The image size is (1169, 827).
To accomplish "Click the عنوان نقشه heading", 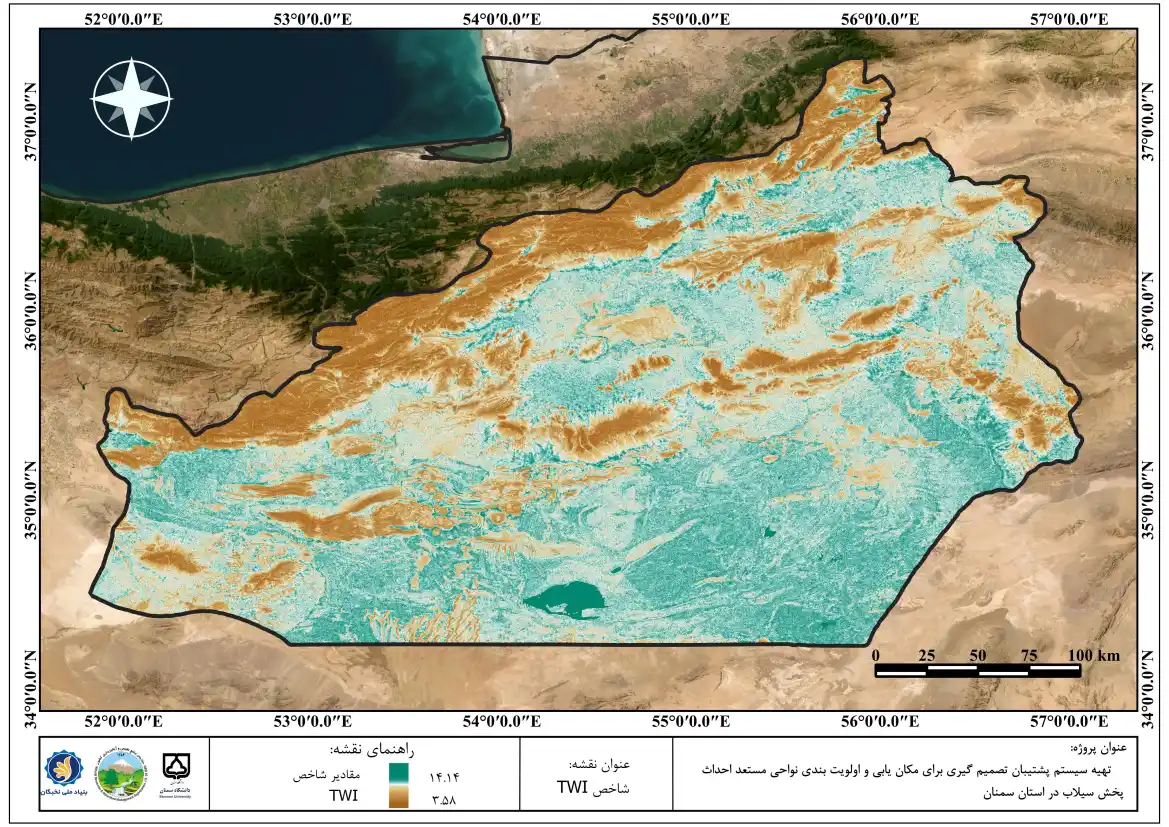I will tap(599, 764).
